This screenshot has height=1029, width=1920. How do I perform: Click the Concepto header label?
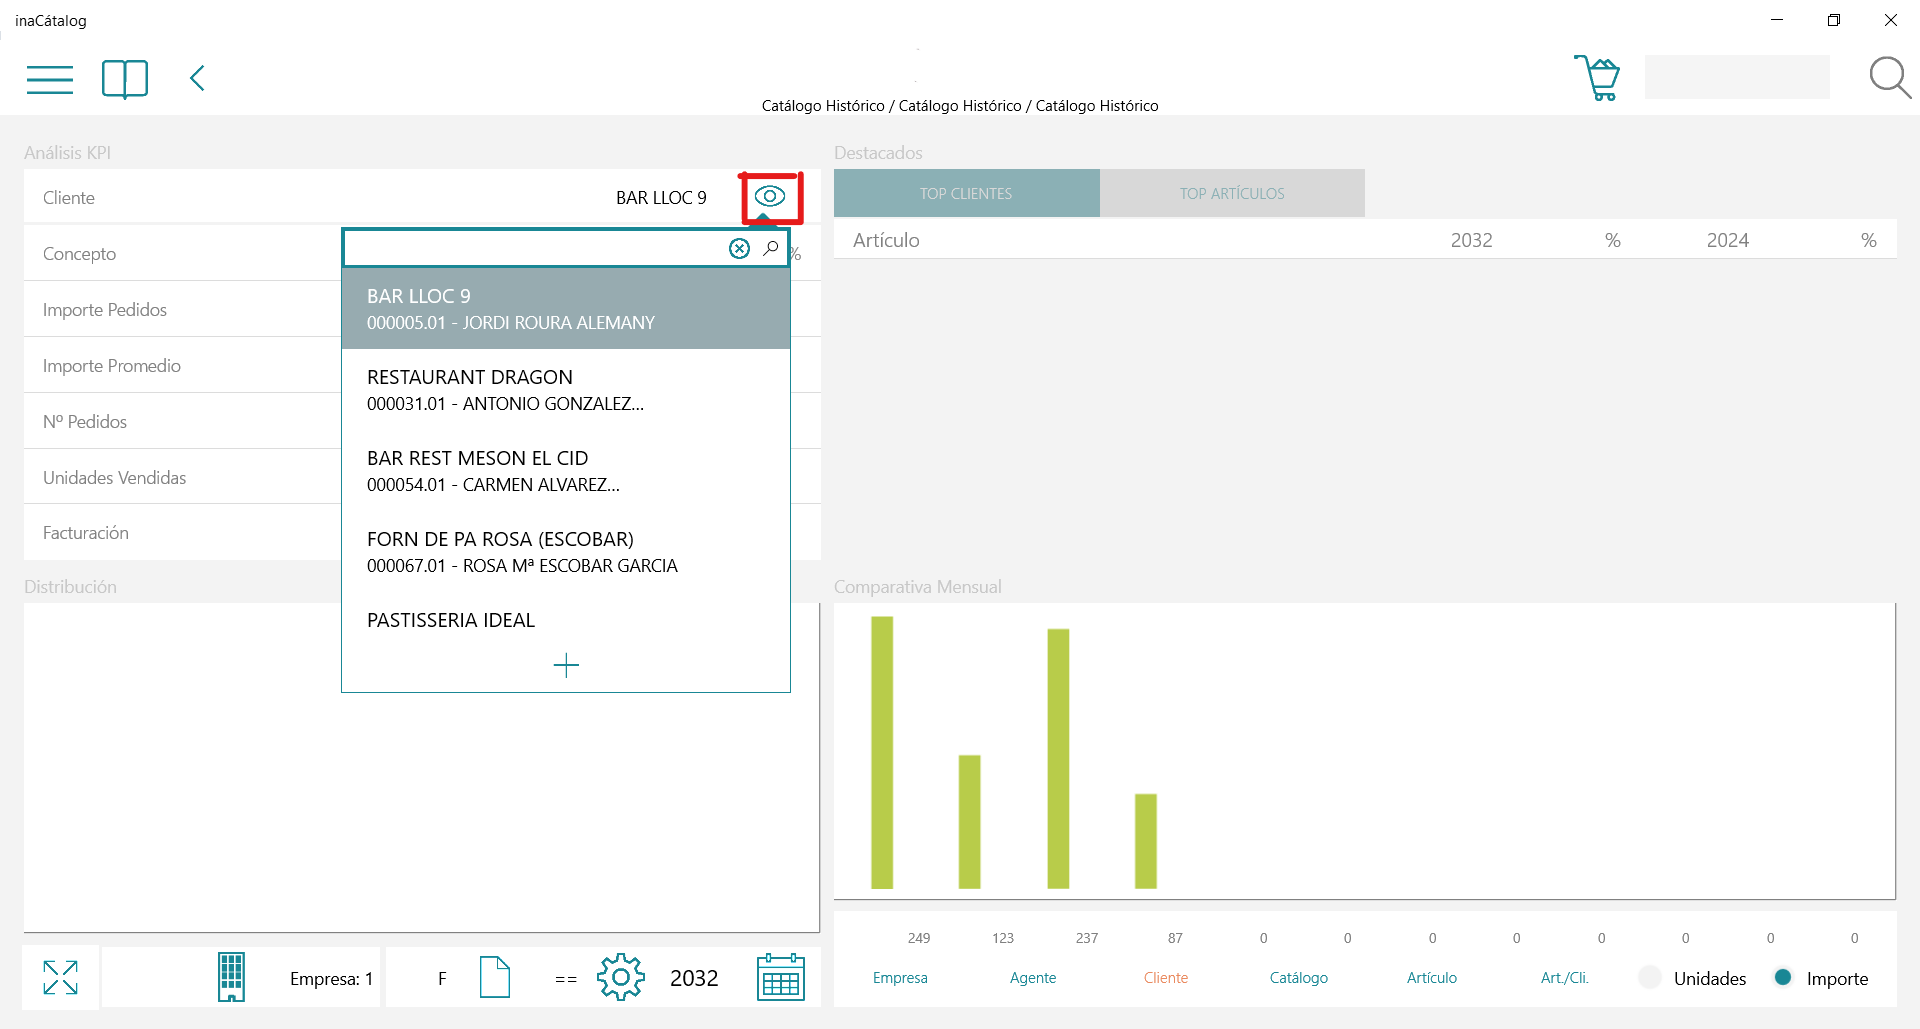tap(79, 254)
